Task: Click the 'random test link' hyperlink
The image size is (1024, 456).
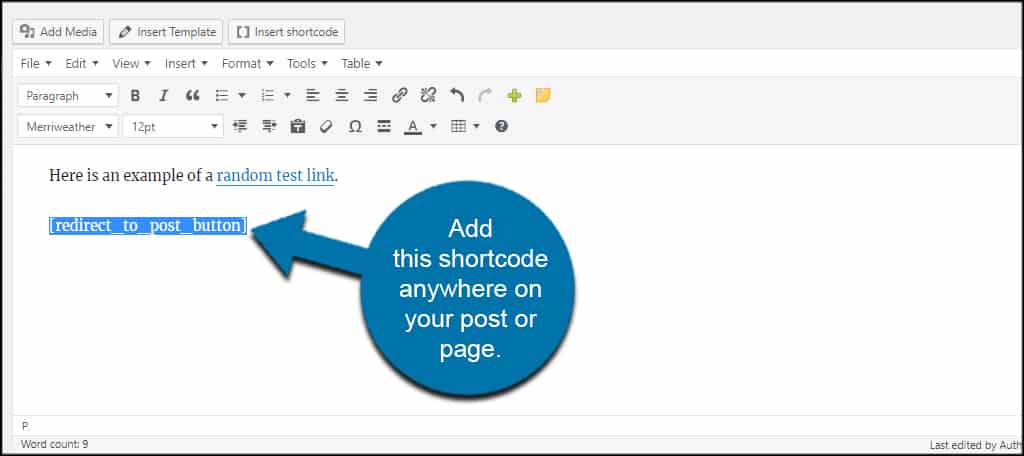Action: [275, 175]
